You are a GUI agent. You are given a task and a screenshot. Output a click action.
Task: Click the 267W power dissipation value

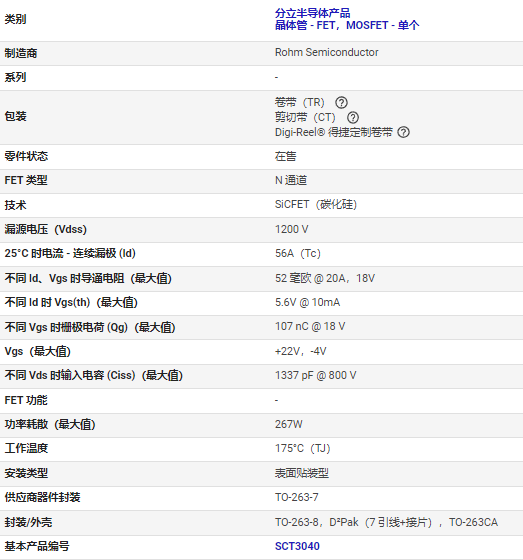point(289,424)
